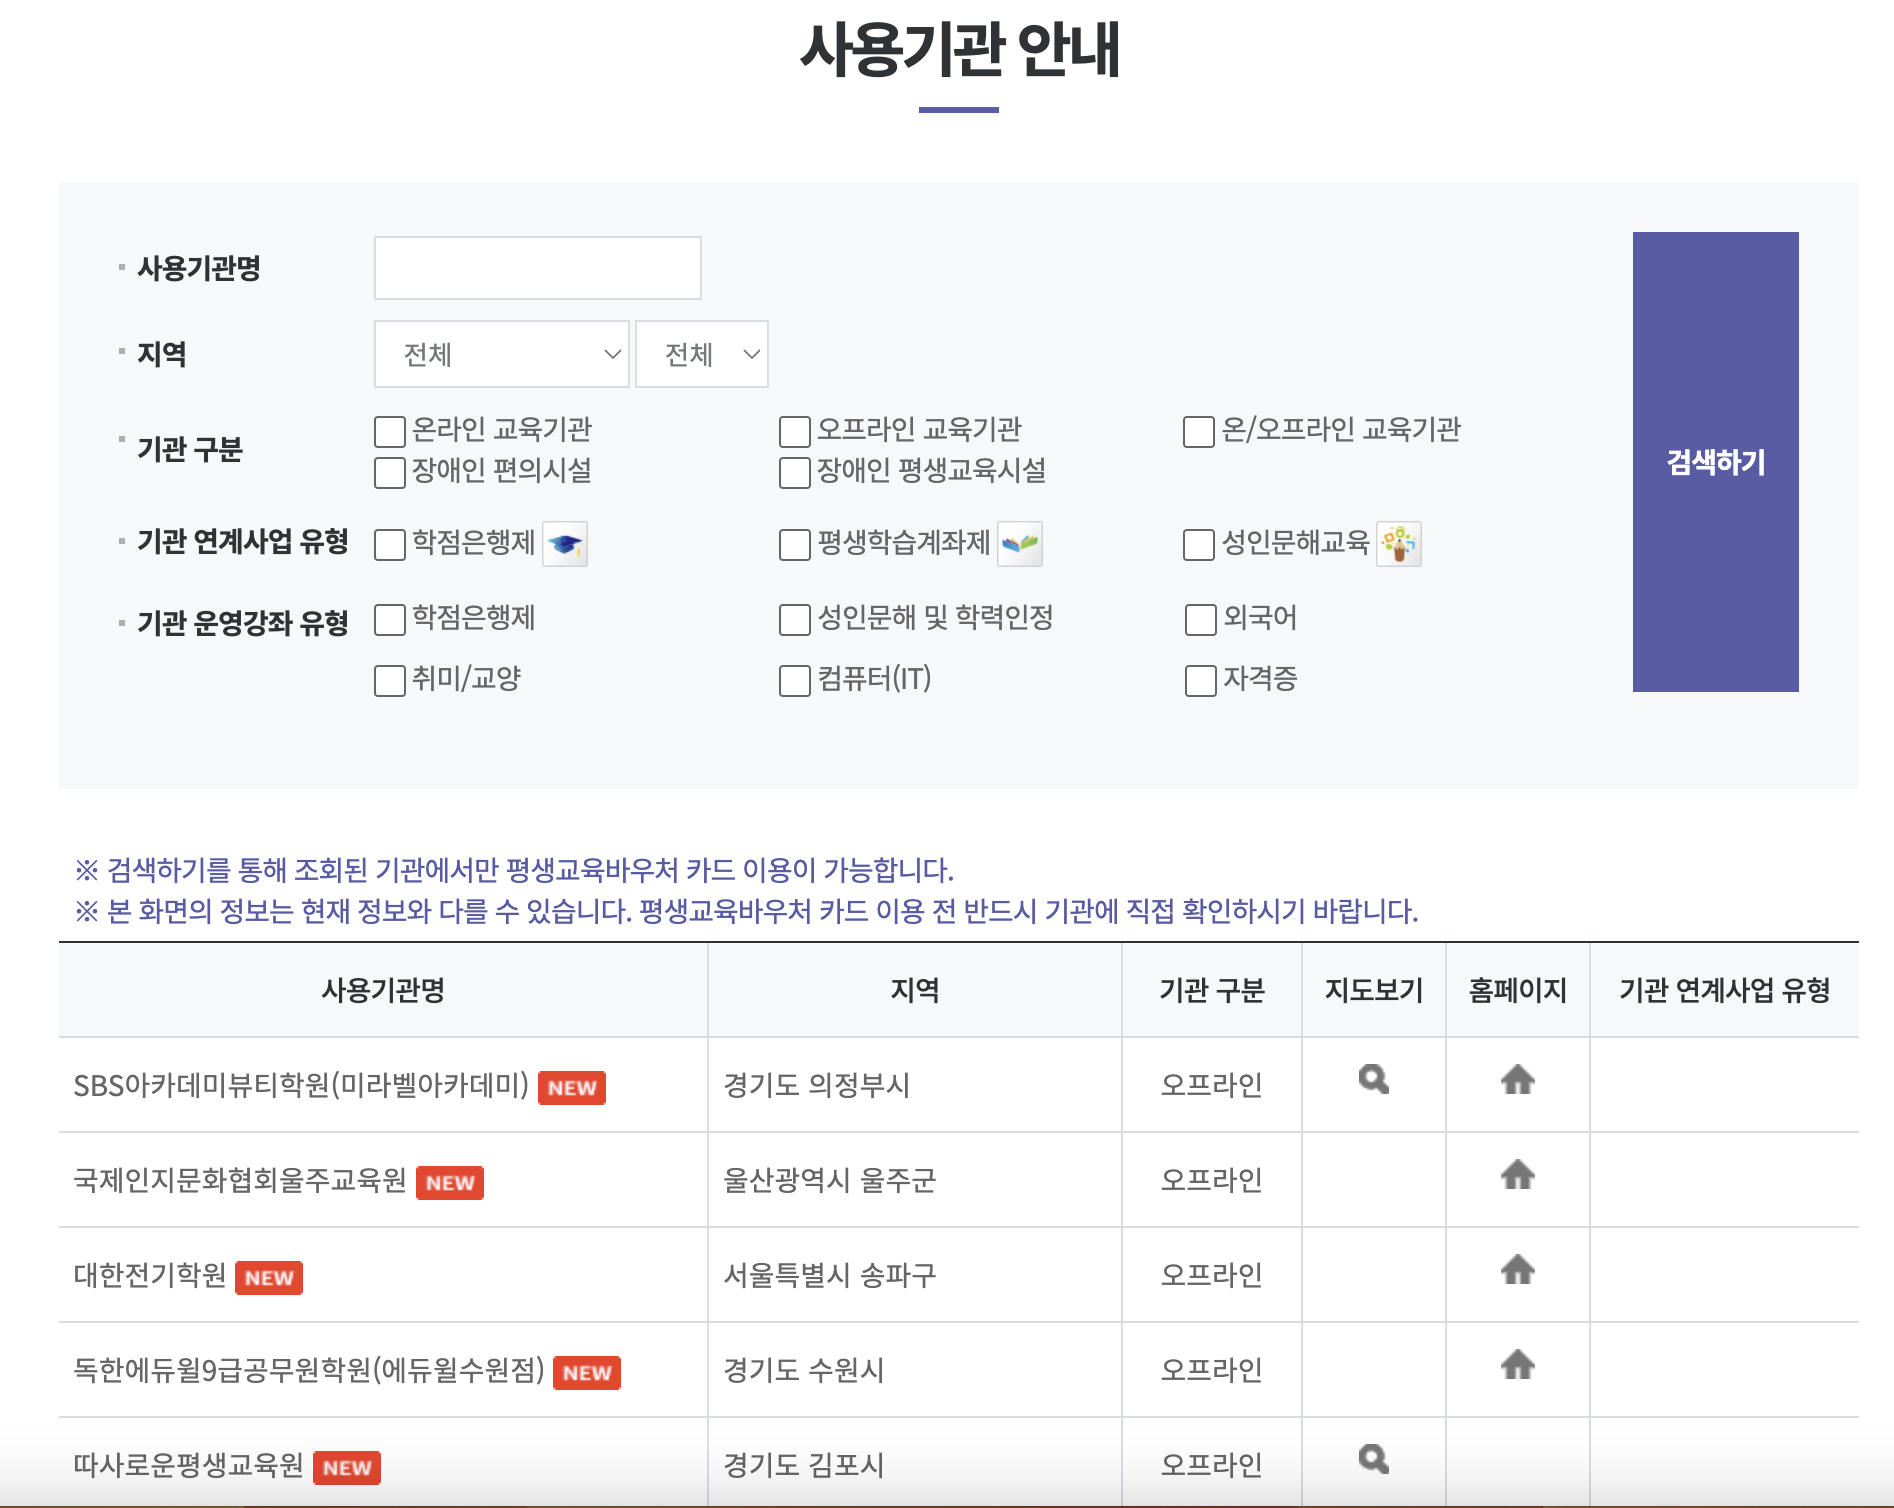
Task: Open homepage of 대한전기학원
Action: click(x=1518, y=1270)
